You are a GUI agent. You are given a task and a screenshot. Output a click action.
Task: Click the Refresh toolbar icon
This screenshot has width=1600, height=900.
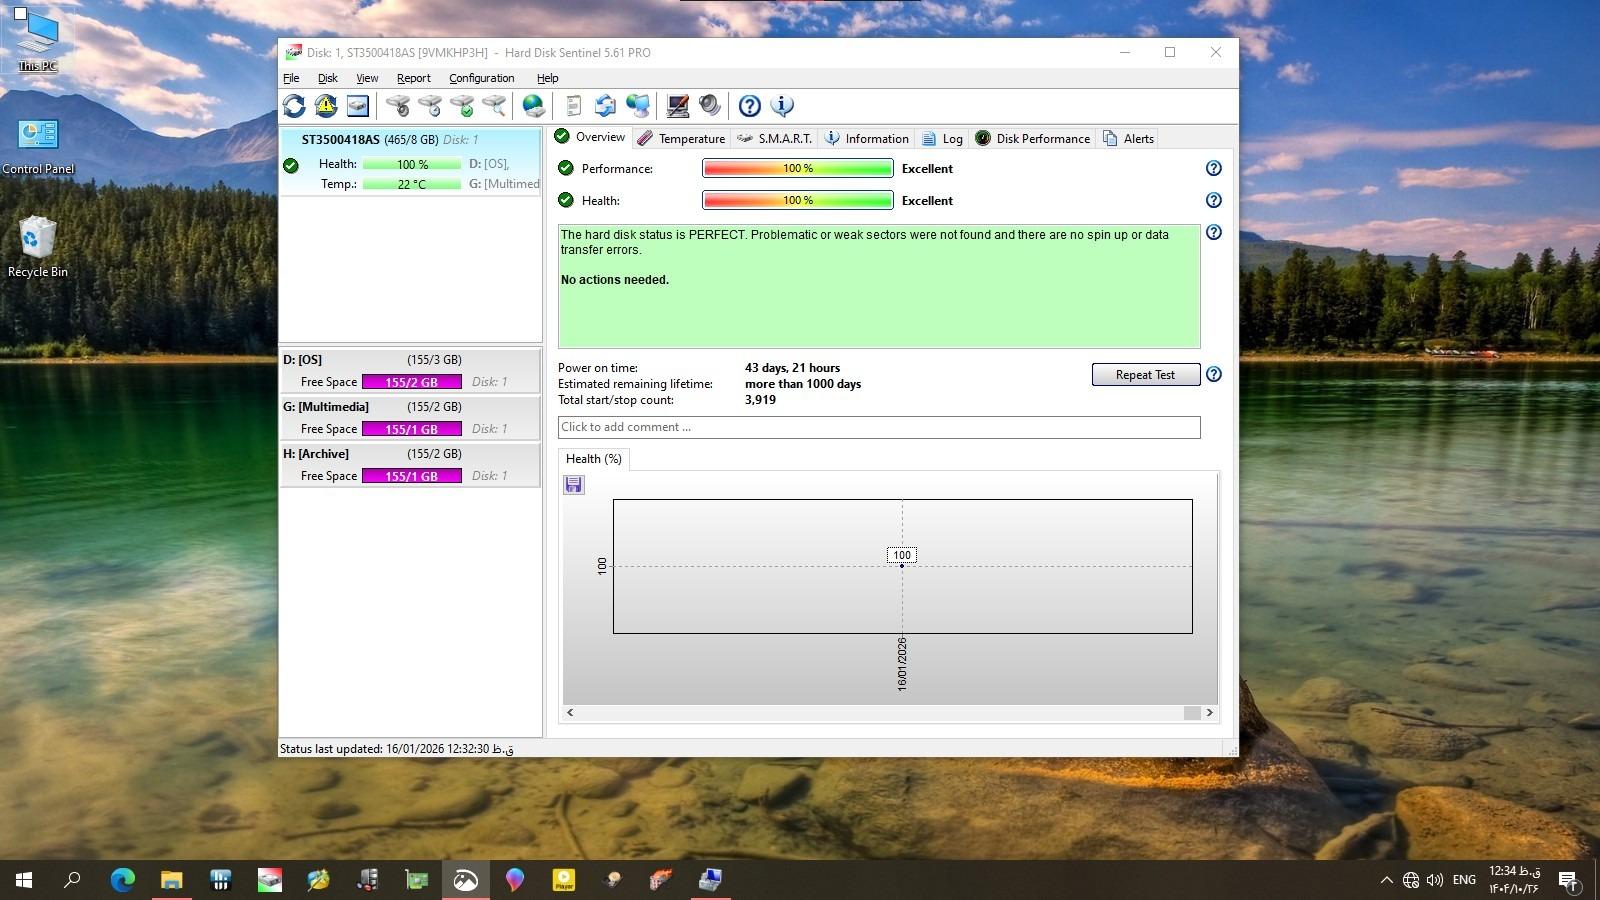pos(294,106)
